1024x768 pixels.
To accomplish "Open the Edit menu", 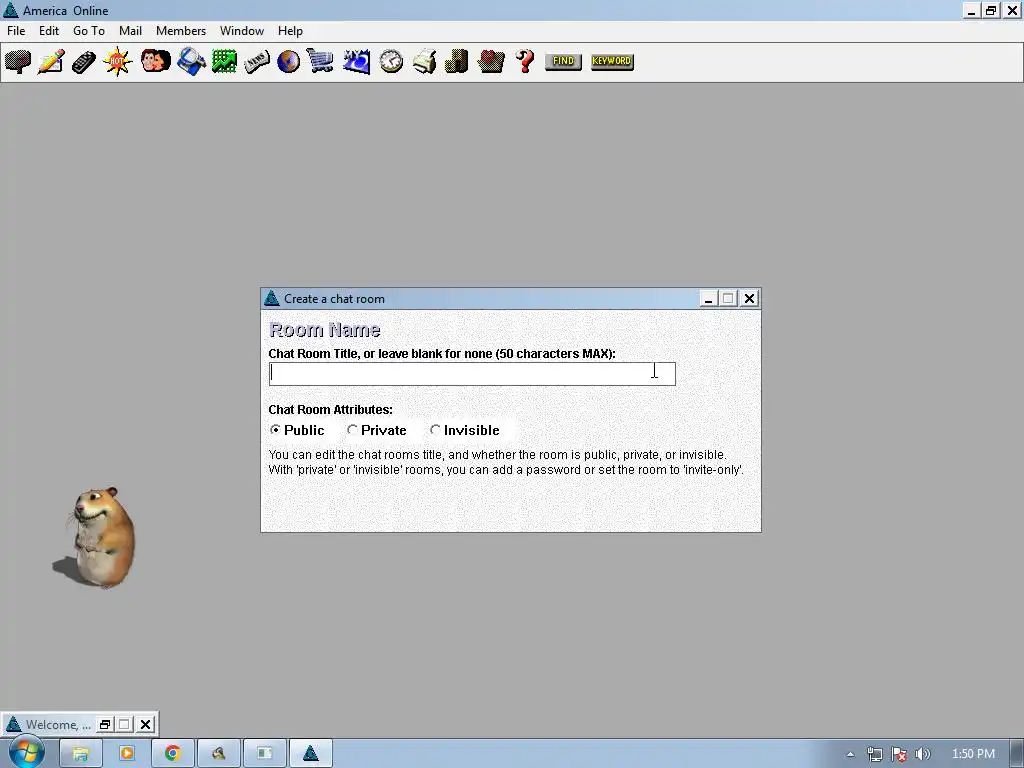I will tap(49, 31).
